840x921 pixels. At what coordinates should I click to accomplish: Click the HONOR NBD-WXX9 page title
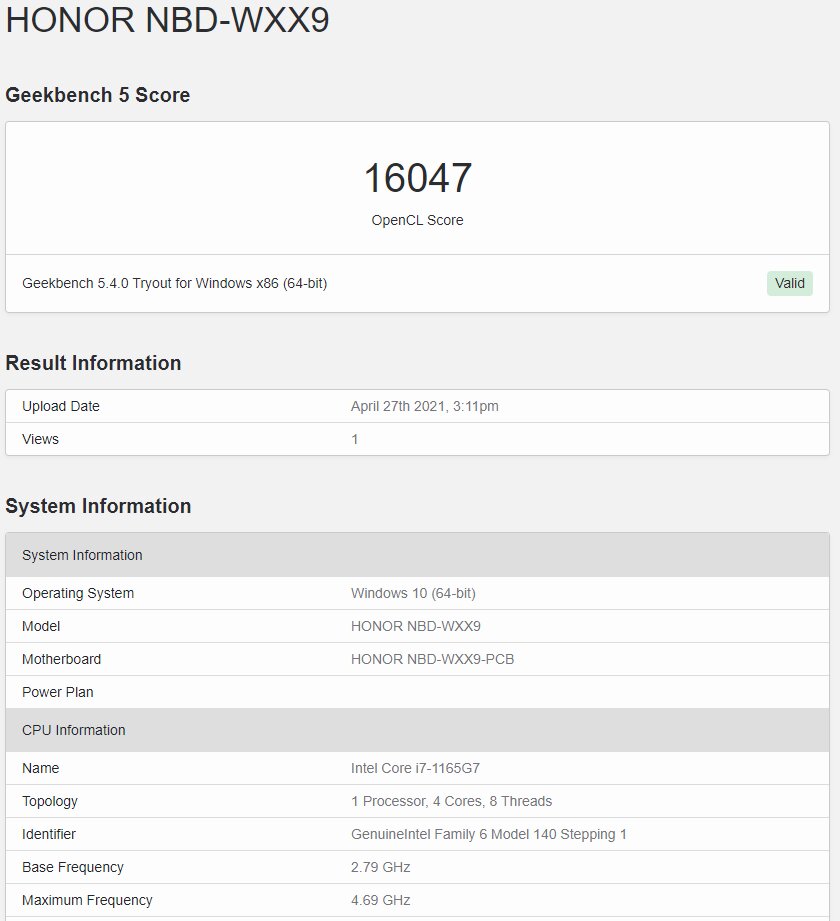click(167, 20)
